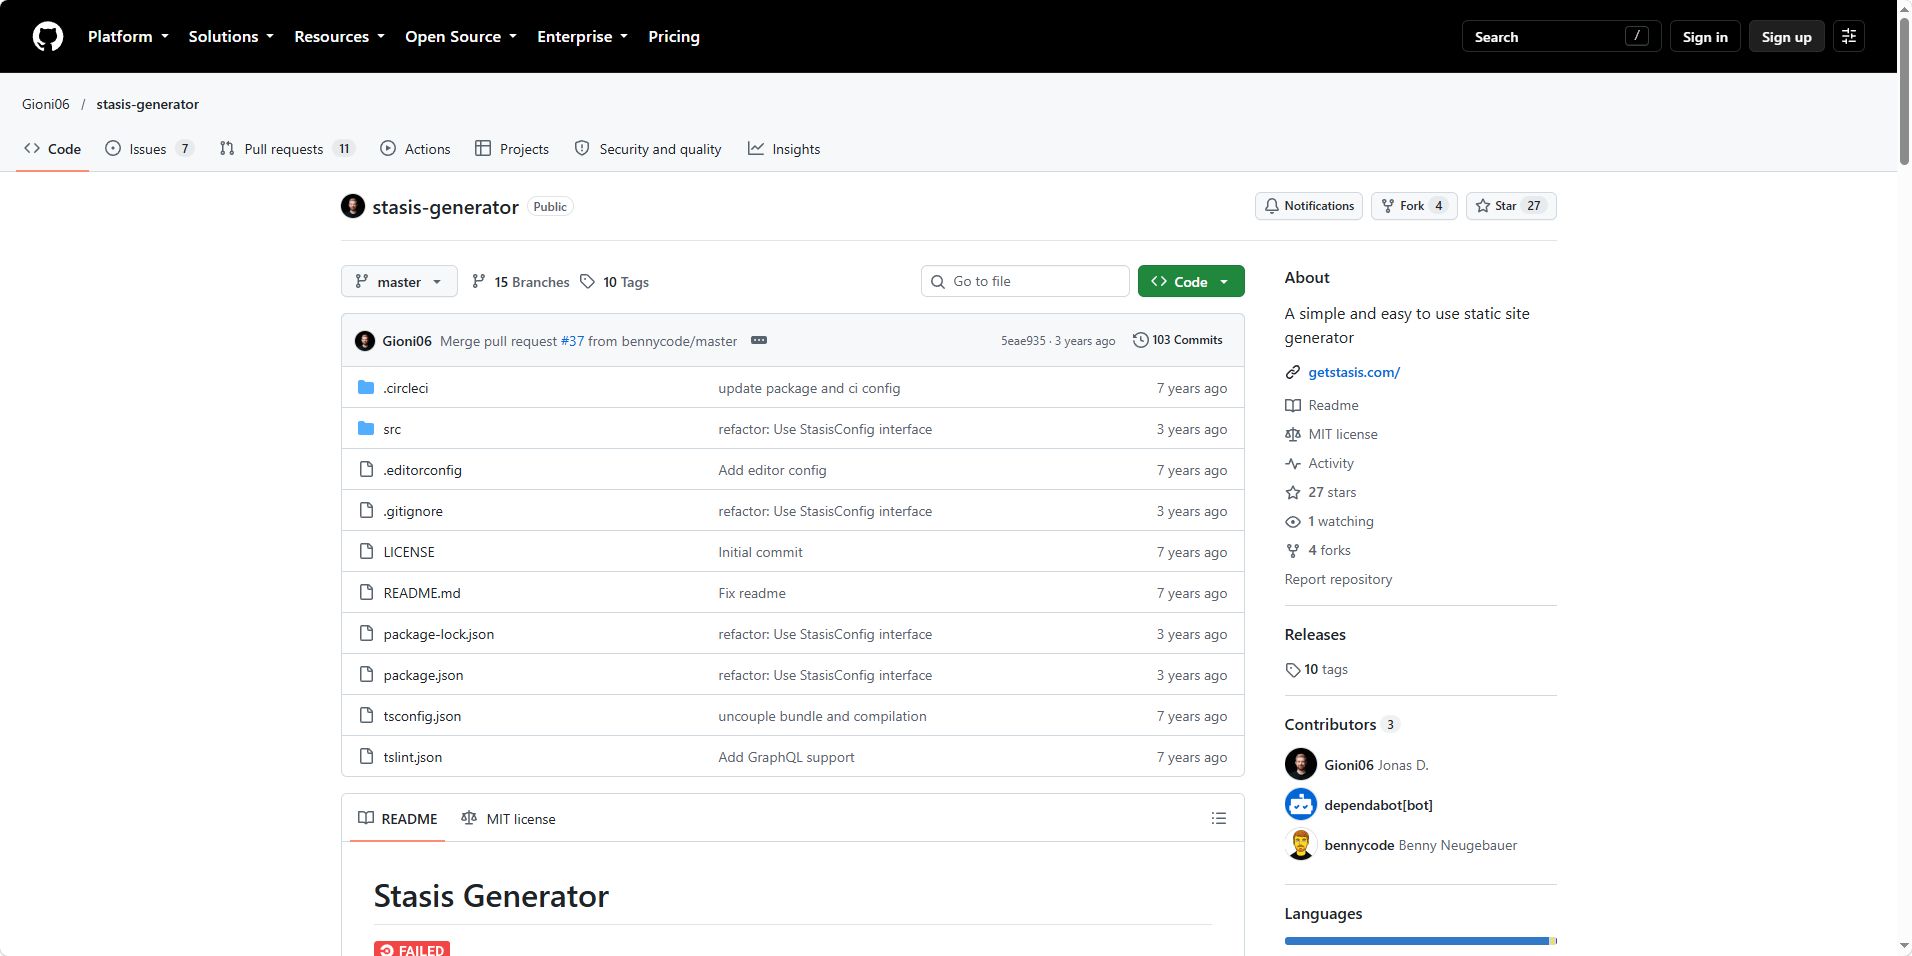This screenshot has height=956, width=1912.
Task: Open the .circleci folder
Action: tap(406, 388)
